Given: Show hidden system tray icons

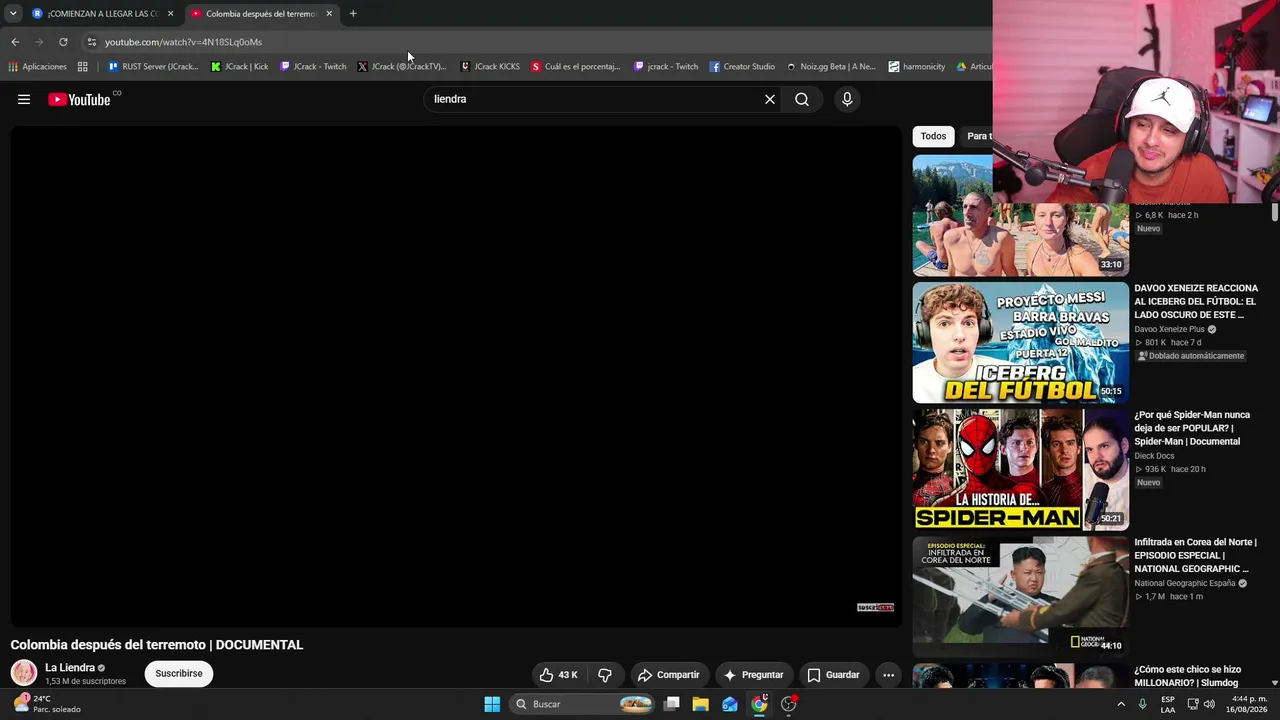Looking at the screenshot, I should 1121,704.
